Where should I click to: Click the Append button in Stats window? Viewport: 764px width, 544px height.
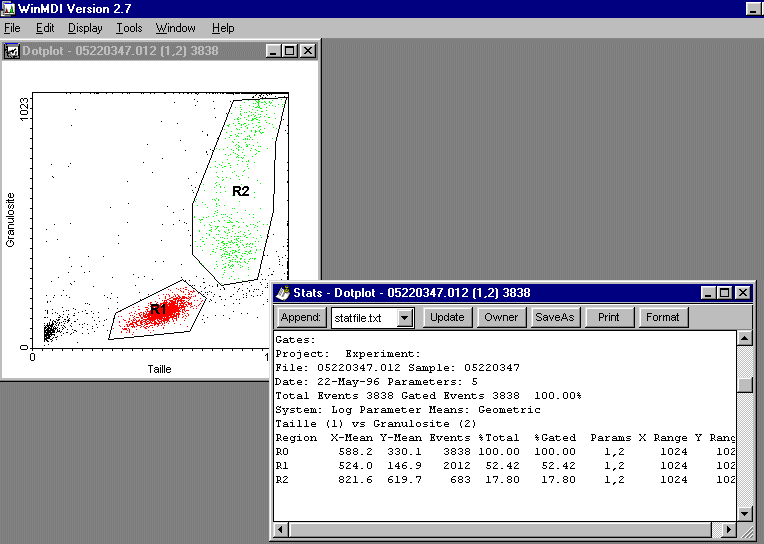tap(300, 318)
